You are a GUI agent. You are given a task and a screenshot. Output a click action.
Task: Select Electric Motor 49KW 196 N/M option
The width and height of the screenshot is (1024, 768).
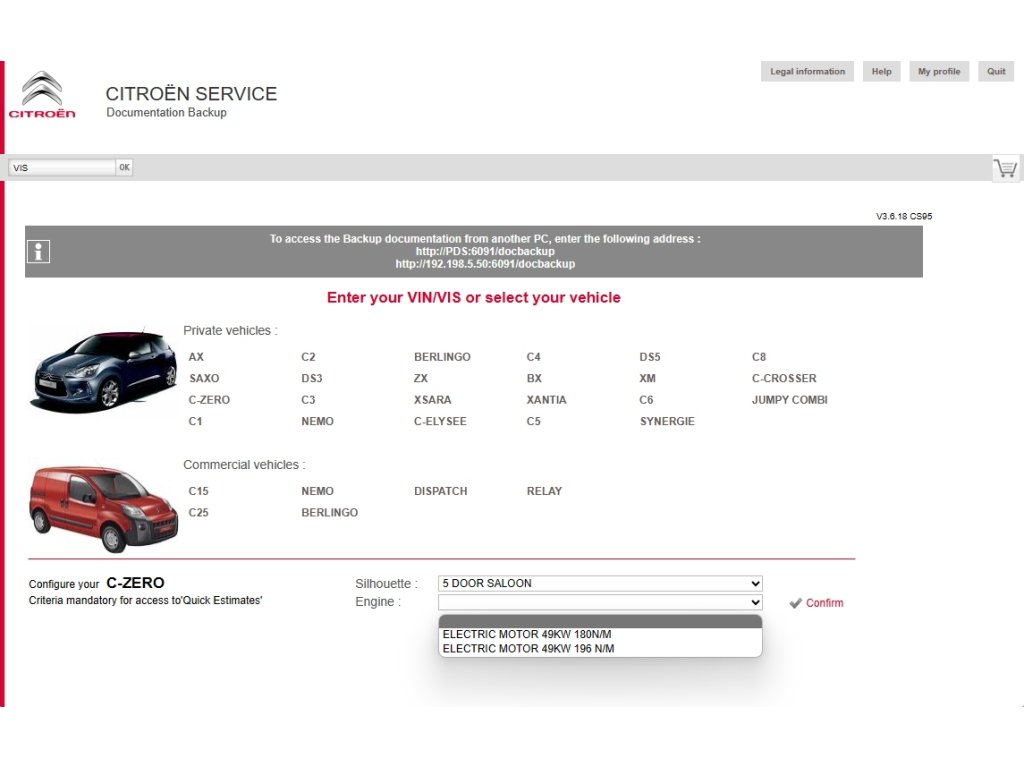pos(600,648)
